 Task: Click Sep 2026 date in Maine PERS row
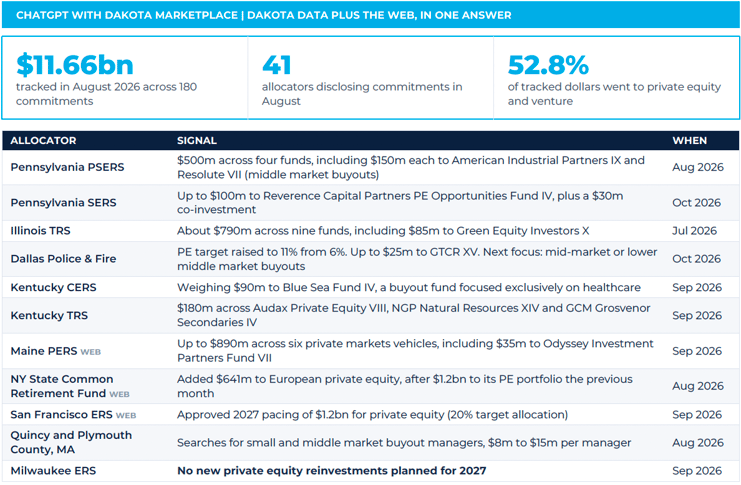coord(697,351)
